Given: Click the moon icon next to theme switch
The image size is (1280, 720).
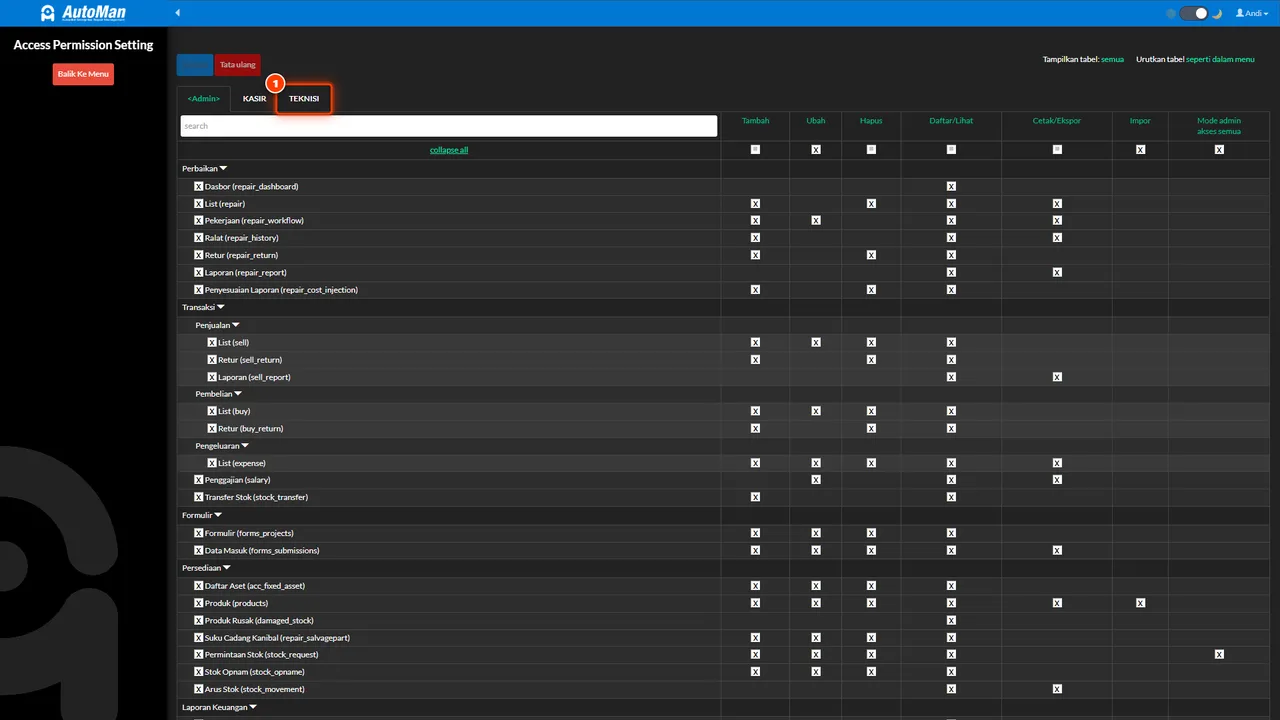Looking at the screenshot, I should tap(1217, 13).
